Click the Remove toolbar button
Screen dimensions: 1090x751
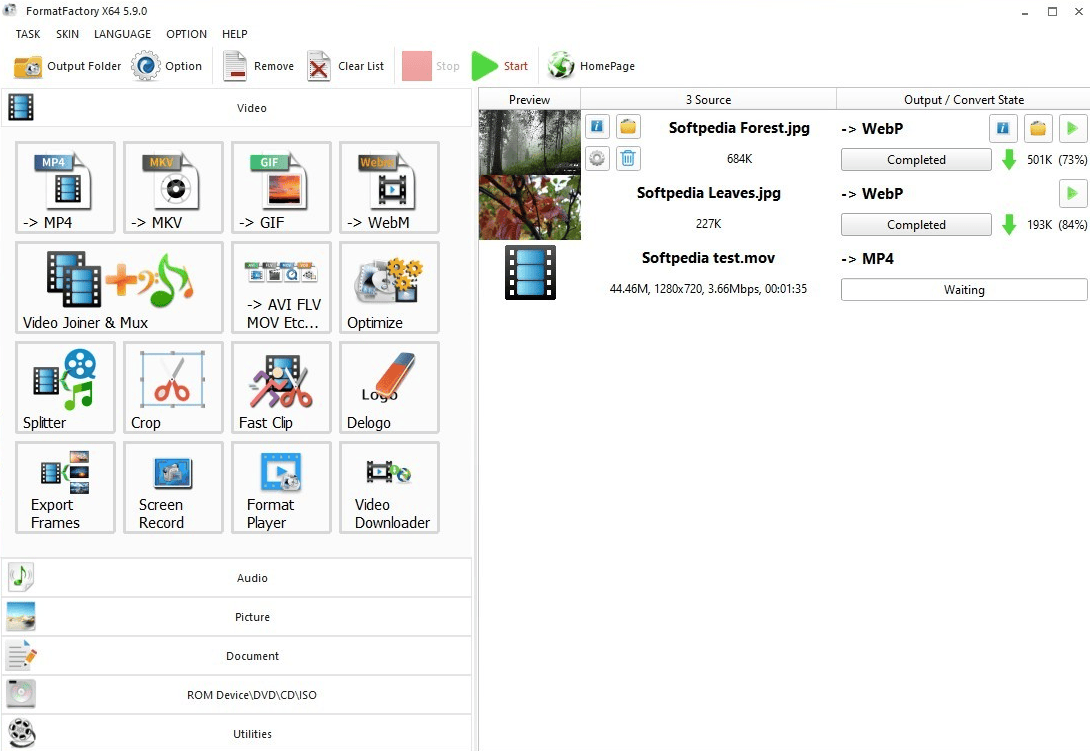pos(259,66)
